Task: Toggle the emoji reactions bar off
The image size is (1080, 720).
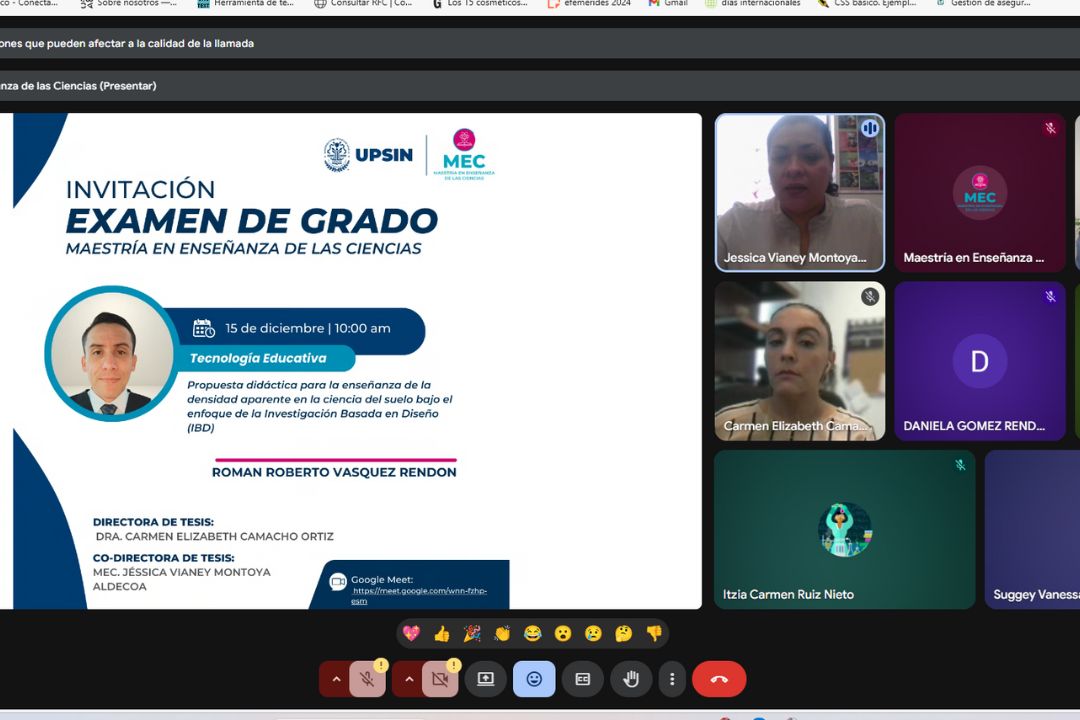Action: (x=534, y=679)
